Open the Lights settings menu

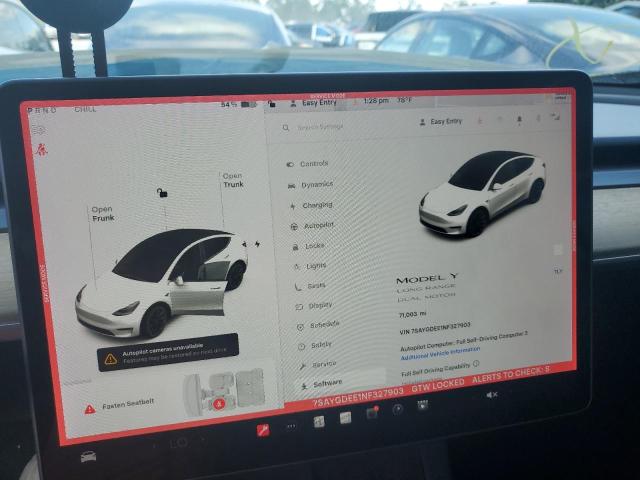point(311,266)
